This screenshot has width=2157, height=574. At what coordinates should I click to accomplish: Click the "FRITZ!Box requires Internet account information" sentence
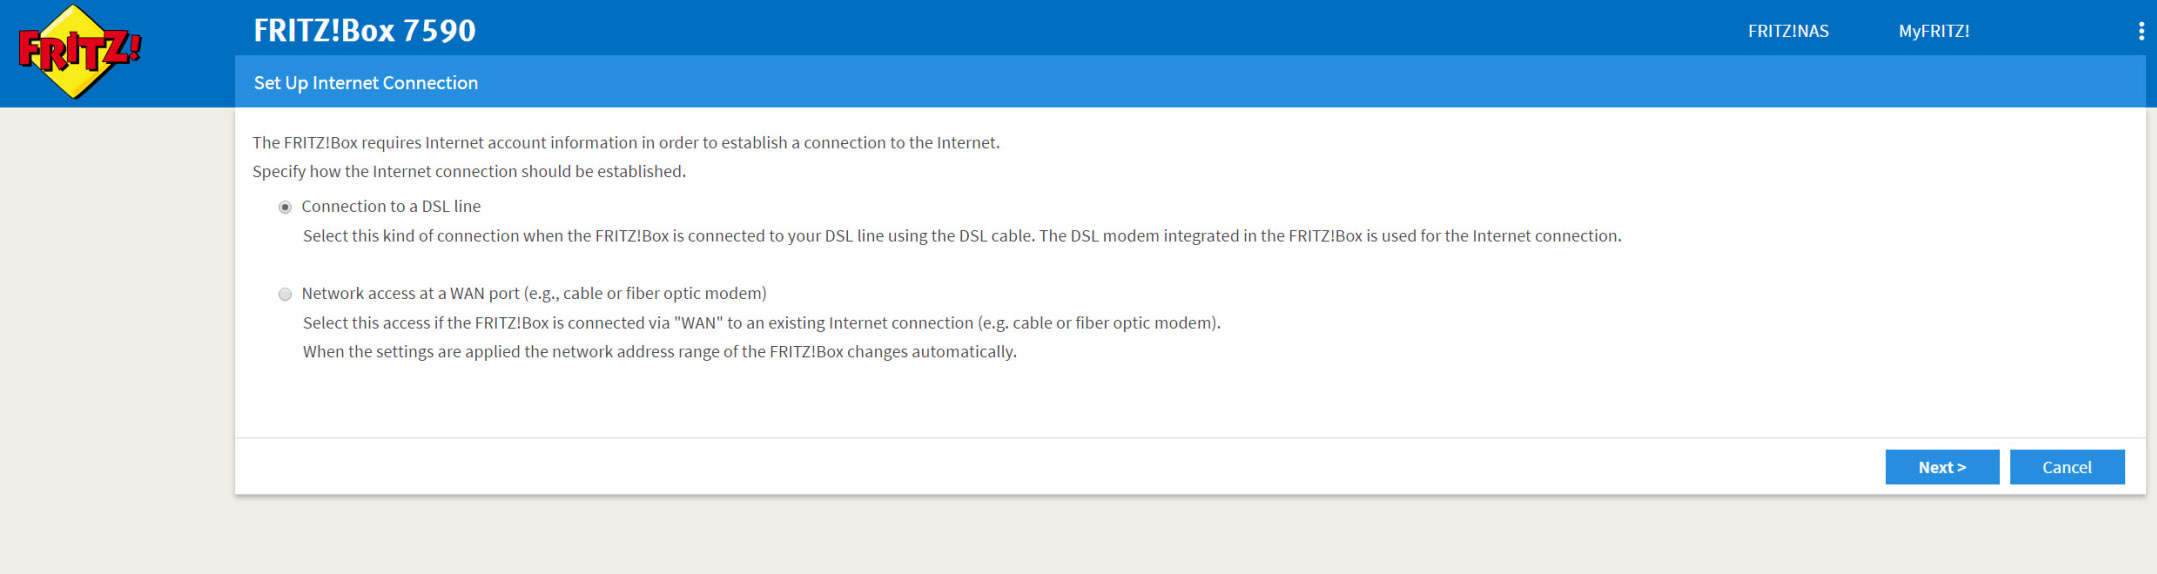coord(626,143)
